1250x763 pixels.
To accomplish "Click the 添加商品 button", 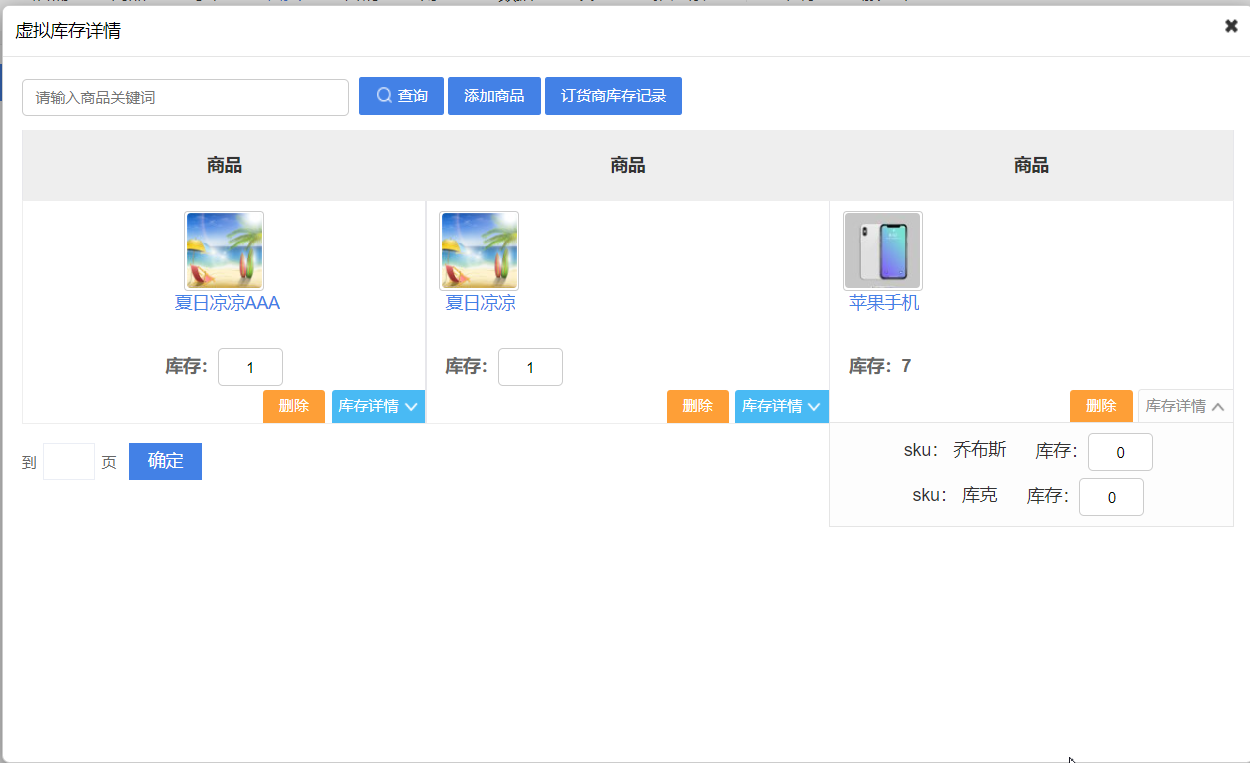I will click(494, 96).
